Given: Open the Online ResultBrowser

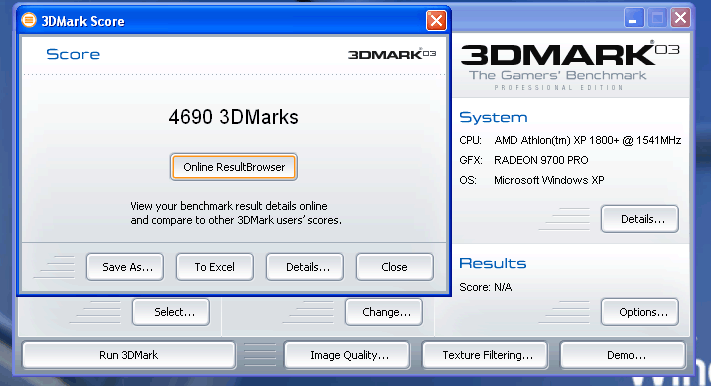Looking at the screenshot, I should (x=234, y=167).
